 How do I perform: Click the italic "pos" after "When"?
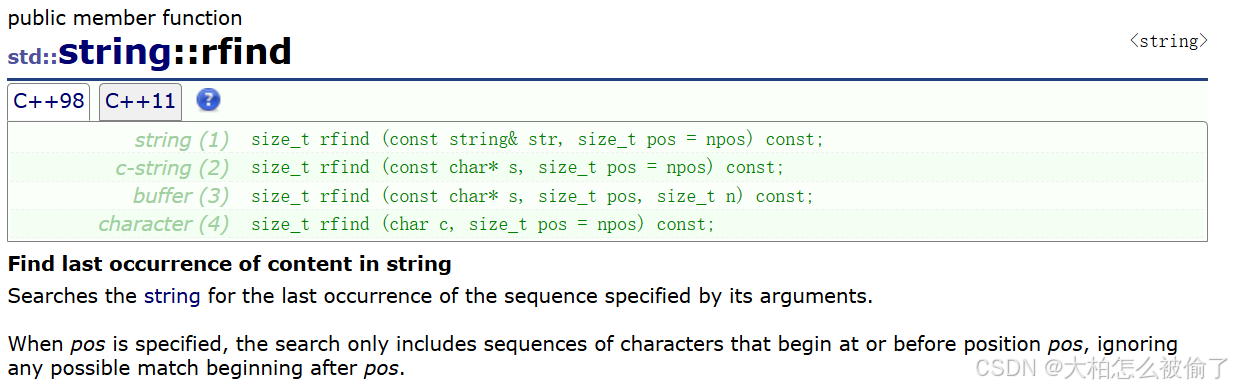tap(81, 345)
